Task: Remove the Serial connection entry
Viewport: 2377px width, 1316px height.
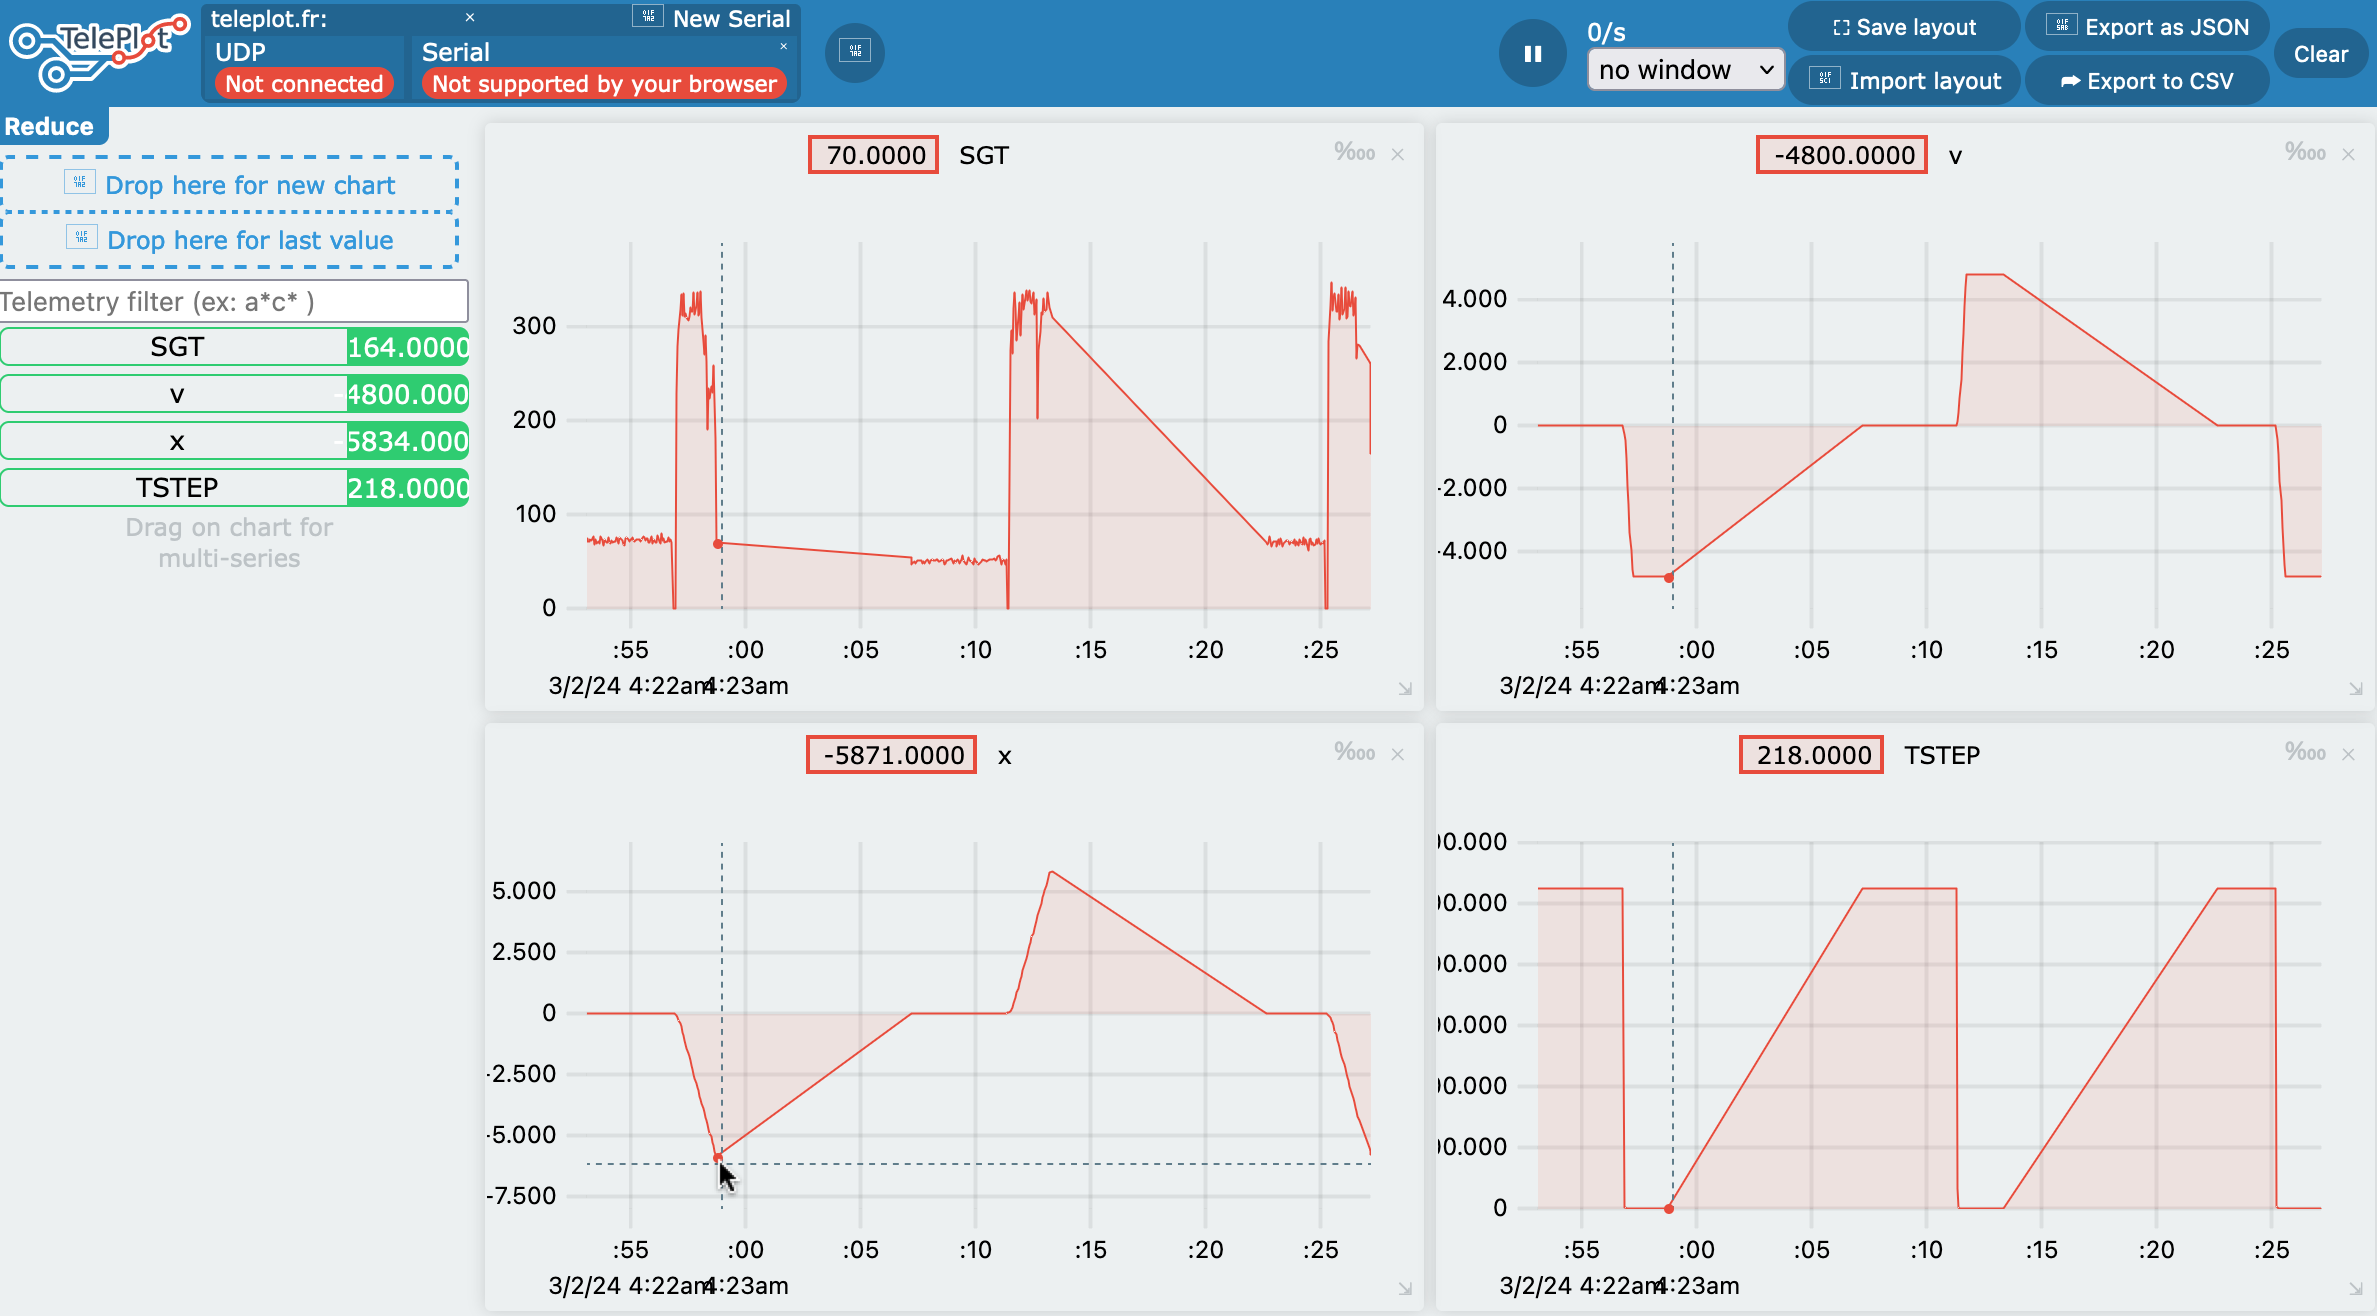Action: [x=783, y=46]
